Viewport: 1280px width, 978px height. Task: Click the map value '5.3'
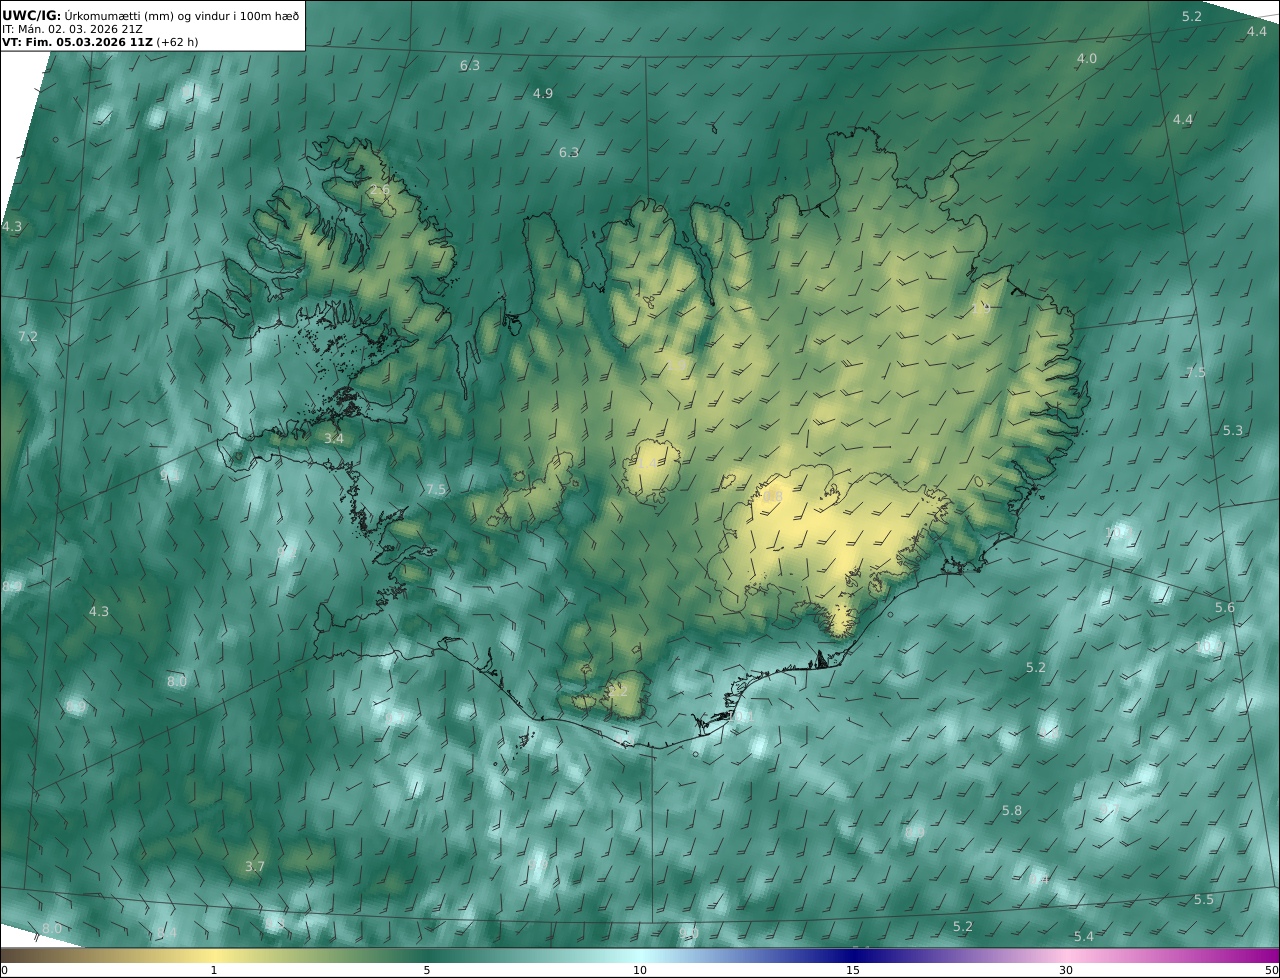click(x=1233, y=430)
